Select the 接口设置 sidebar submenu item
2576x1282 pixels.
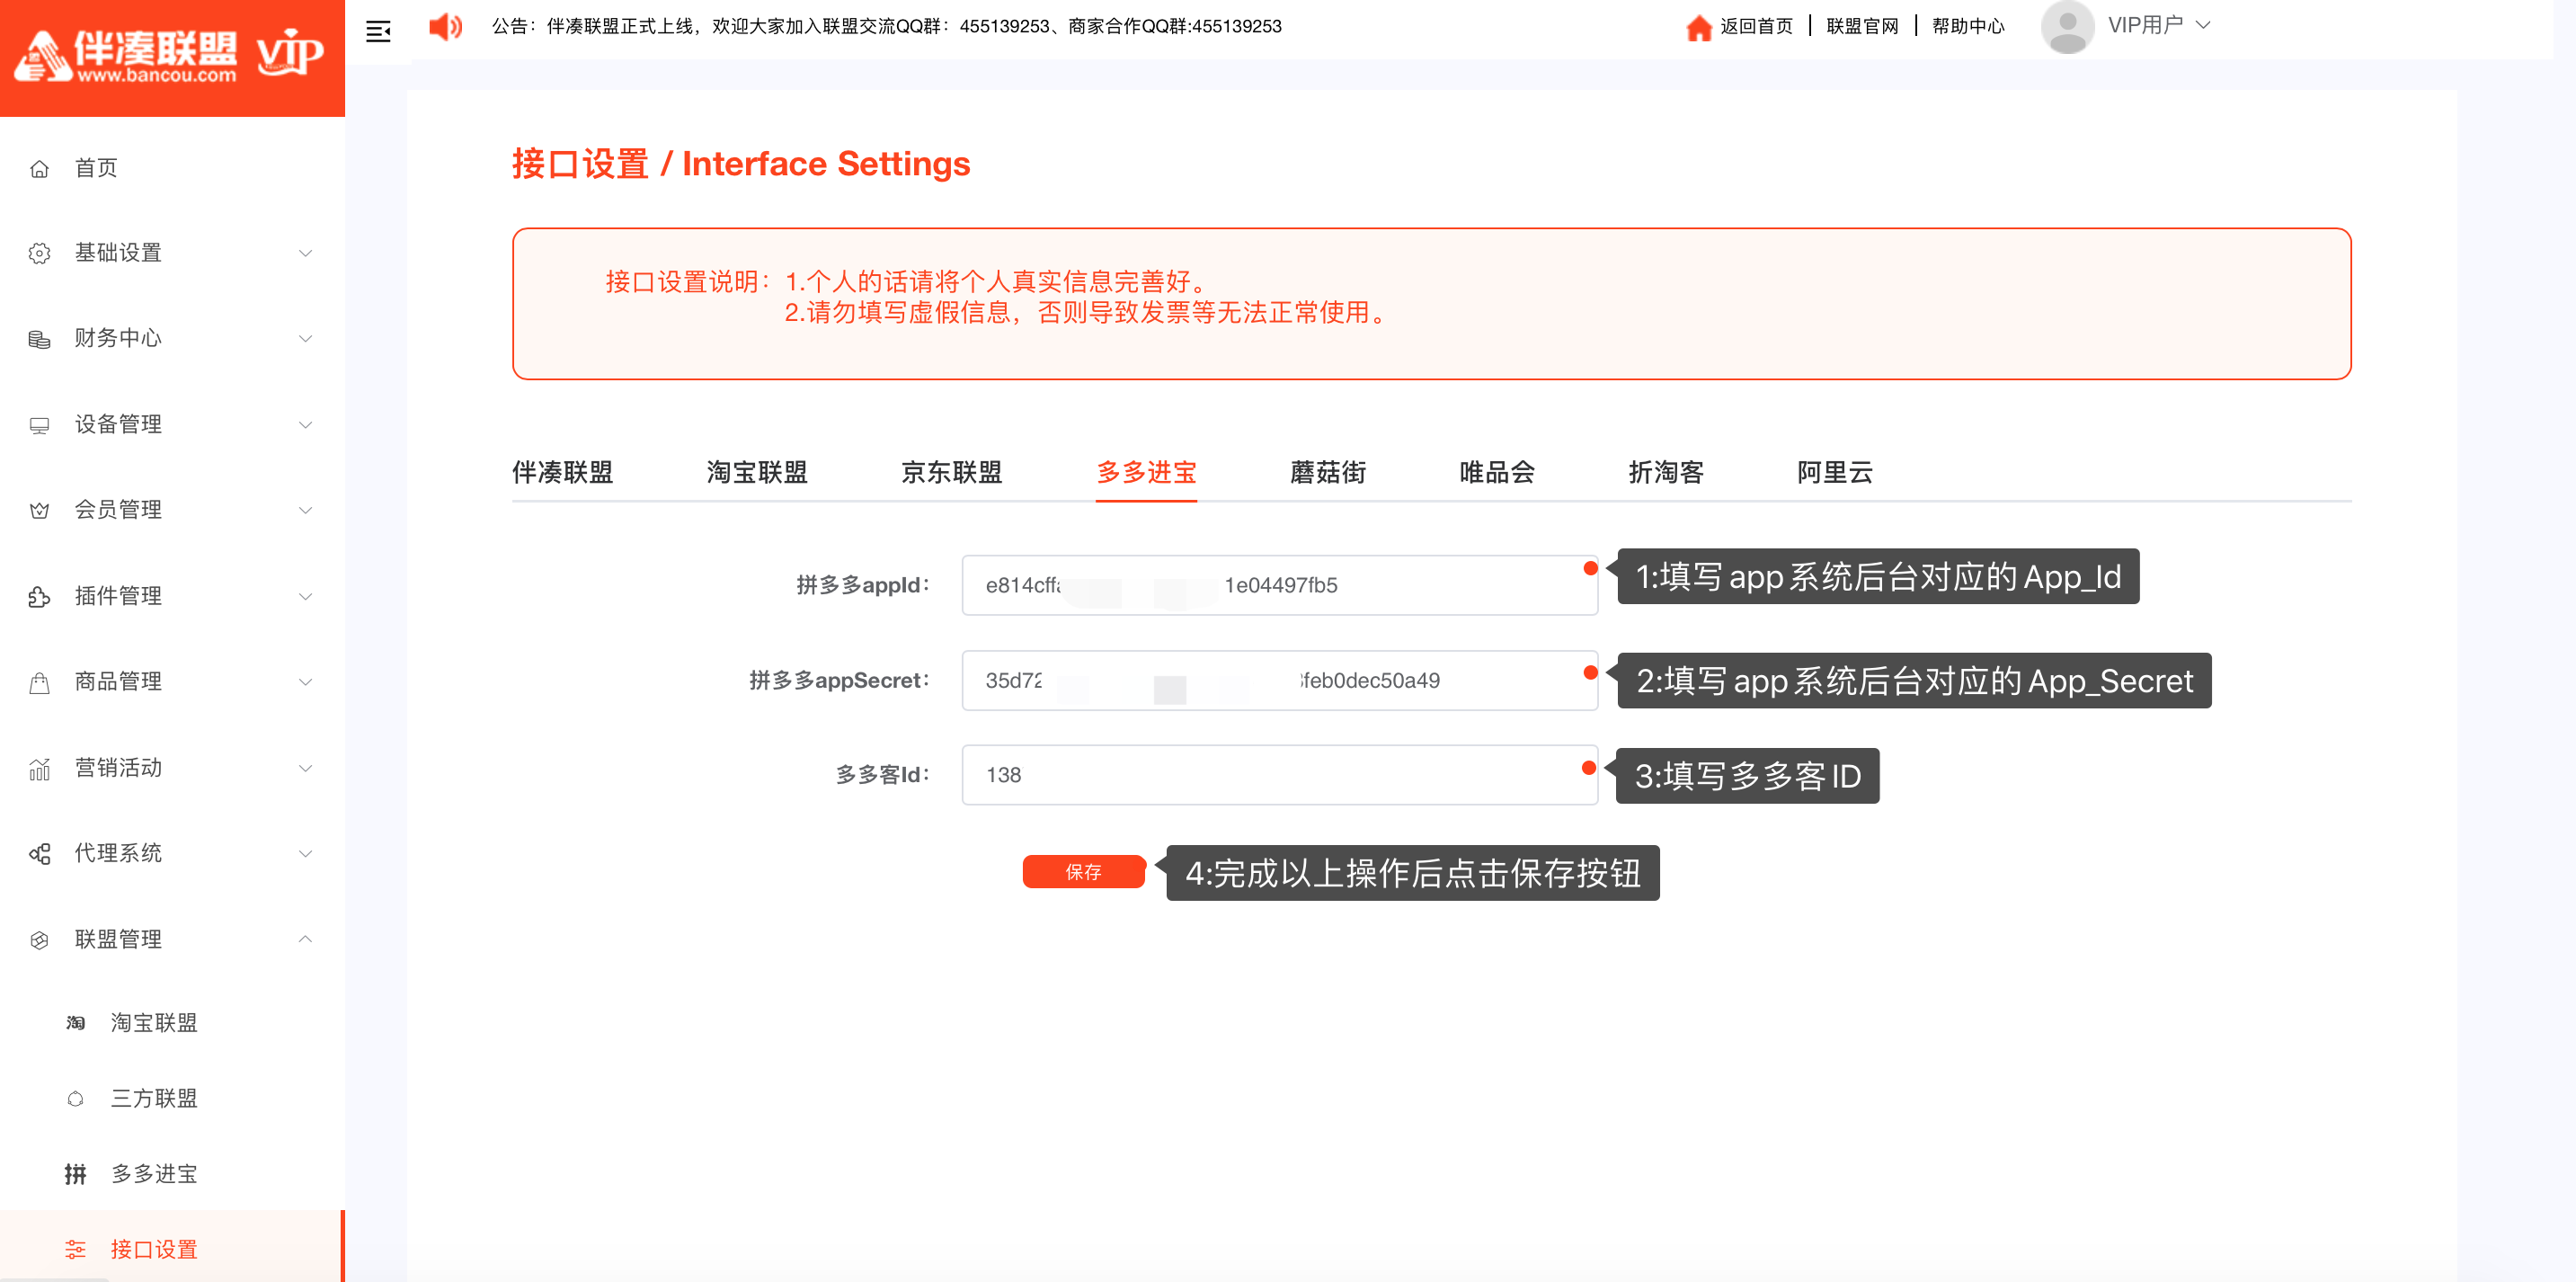click(x=172, y=1250)
